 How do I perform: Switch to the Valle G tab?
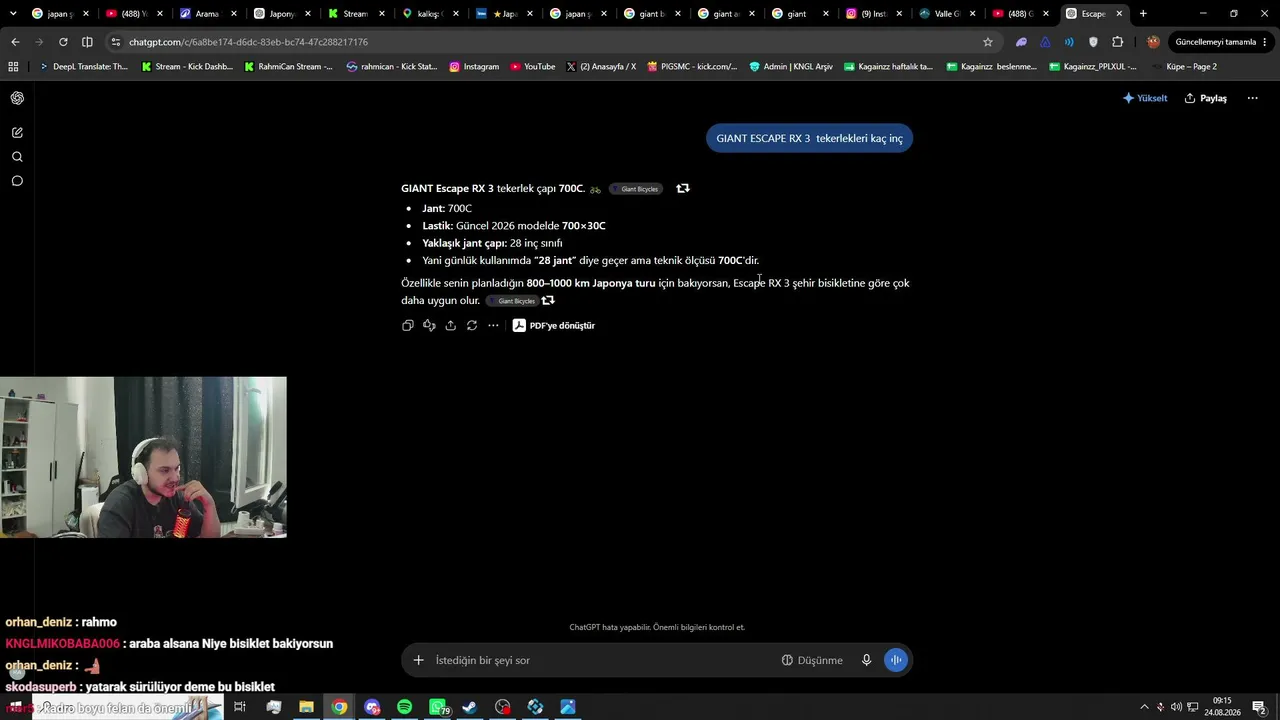click(x=947, y=14)
